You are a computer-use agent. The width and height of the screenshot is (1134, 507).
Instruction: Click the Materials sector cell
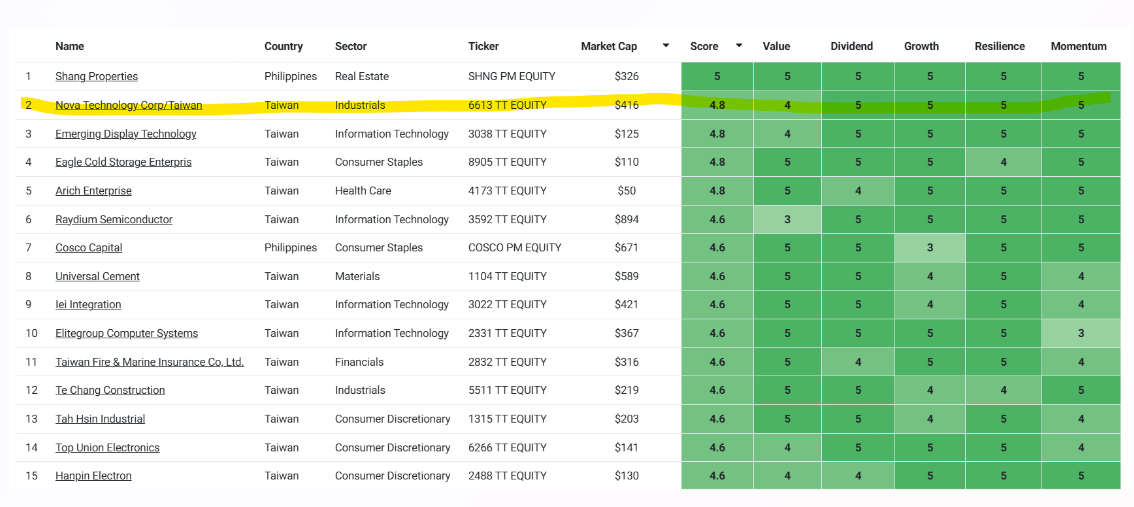pos(357,276)
